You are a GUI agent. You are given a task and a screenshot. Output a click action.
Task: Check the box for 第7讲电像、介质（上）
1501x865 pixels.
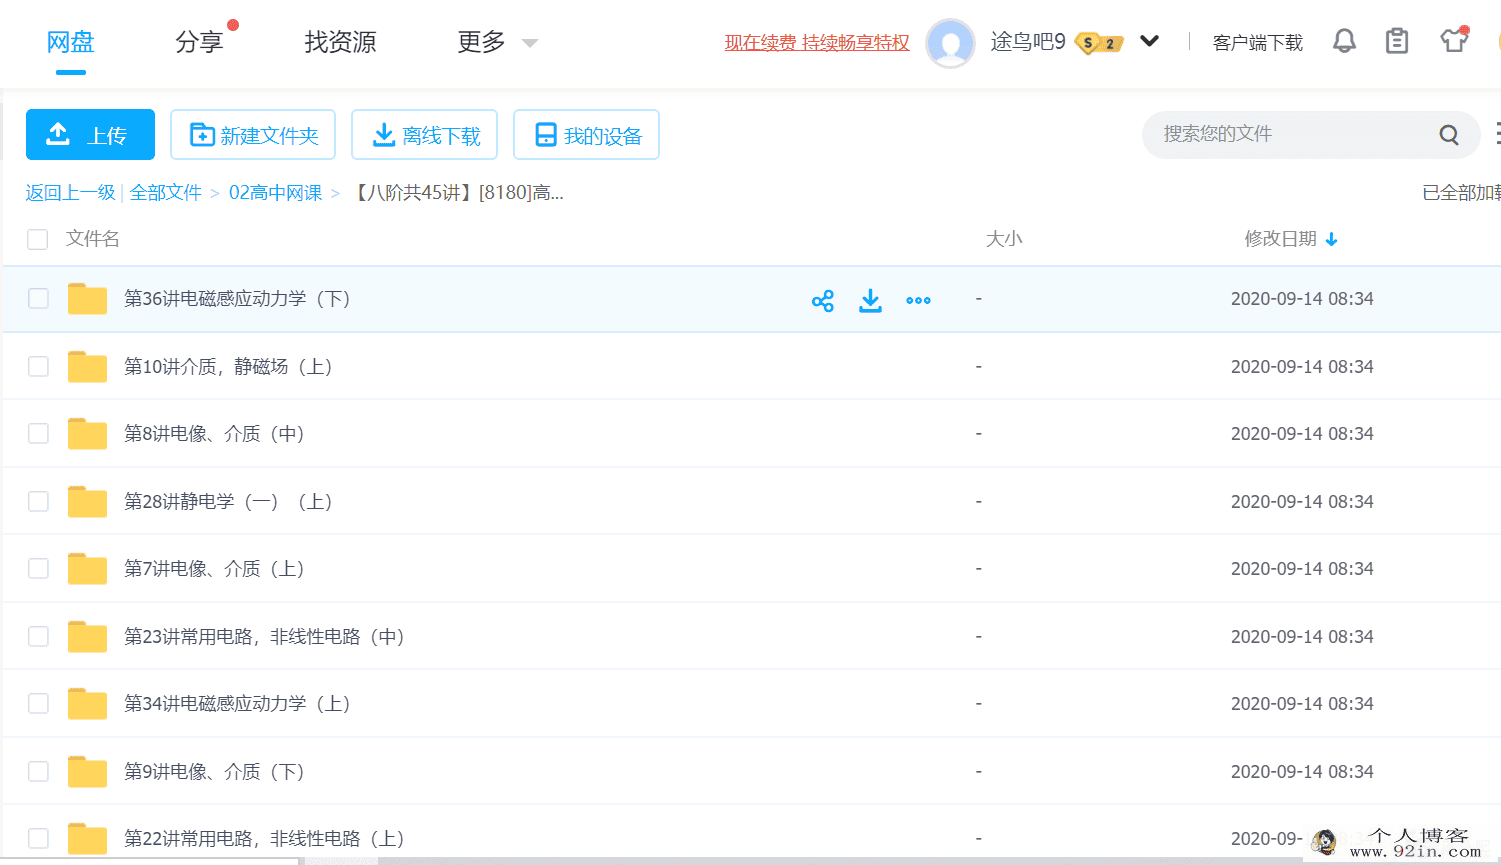click(38, 569)
